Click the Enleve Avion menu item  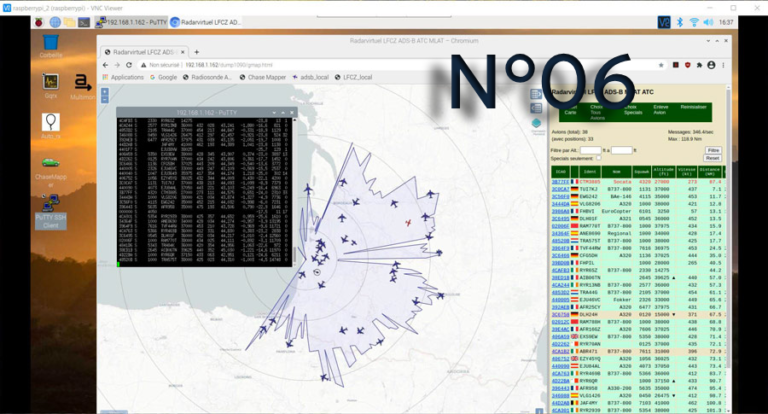click(x=660, y=110)
